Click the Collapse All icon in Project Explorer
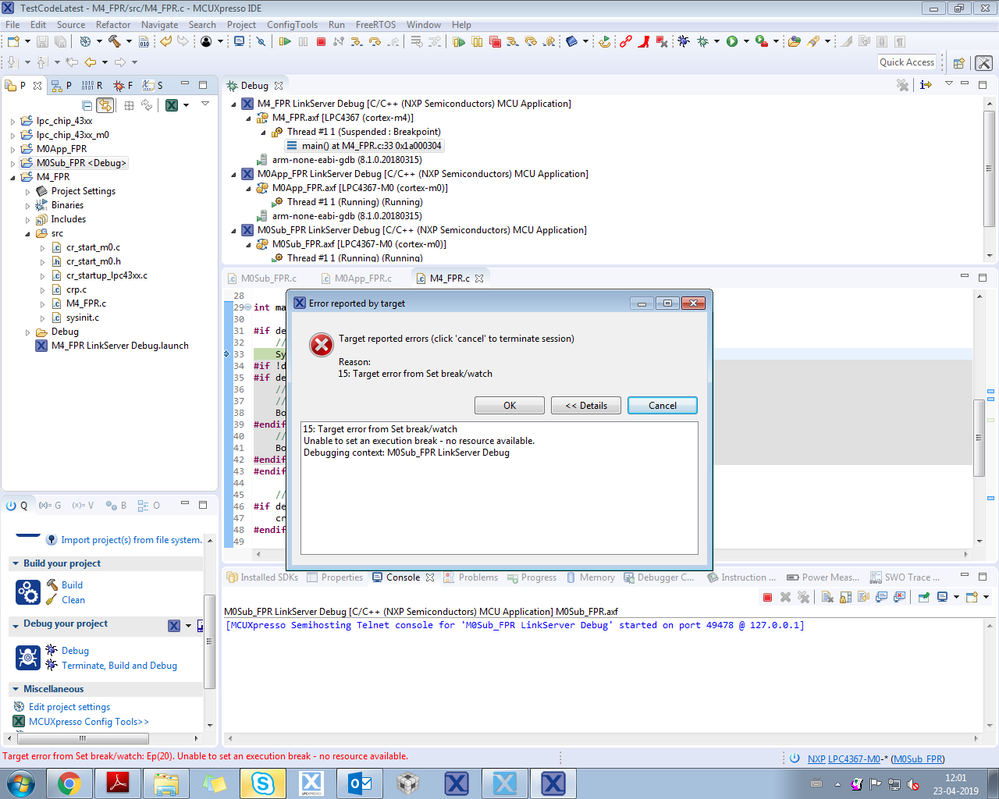Viewport: 999px width, 799px height. coord(87,105)
